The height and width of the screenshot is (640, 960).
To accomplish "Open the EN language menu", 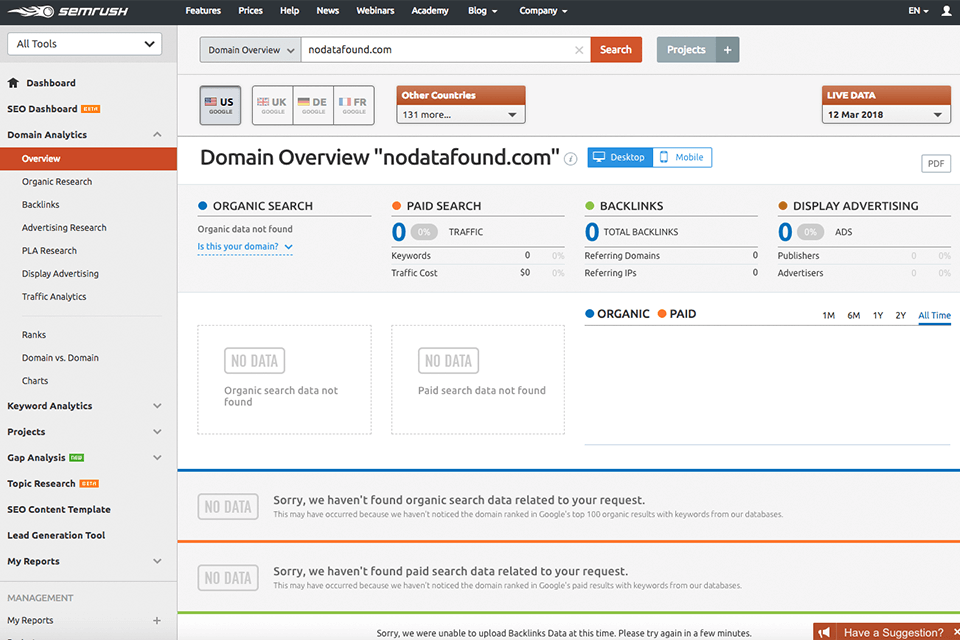I will [x=918, y=11].
